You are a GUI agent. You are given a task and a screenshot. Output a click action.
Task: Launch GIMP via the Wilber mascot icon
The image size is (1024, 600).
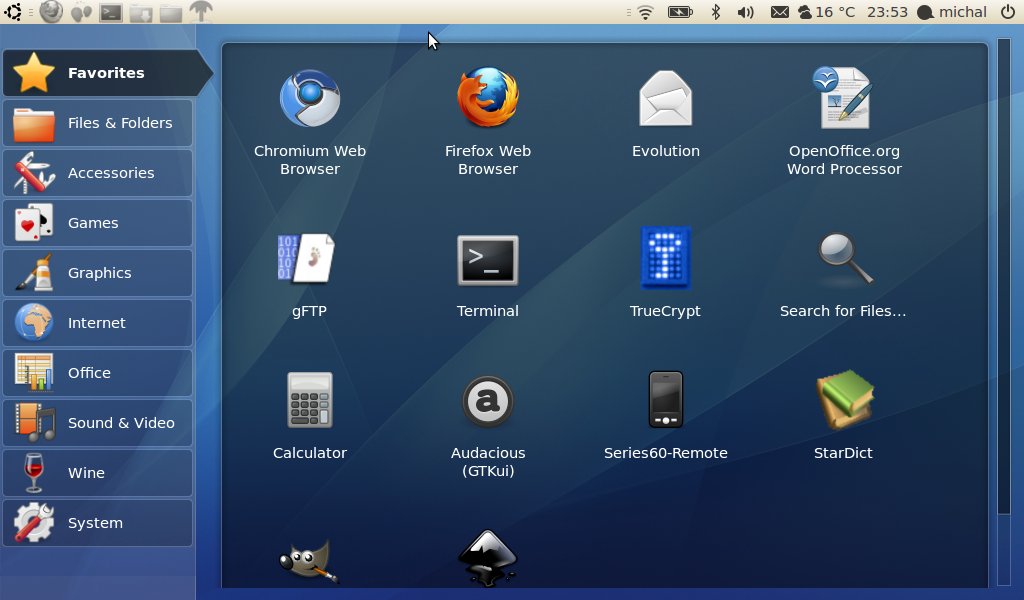pyautogui.click(x=309, y=560)
